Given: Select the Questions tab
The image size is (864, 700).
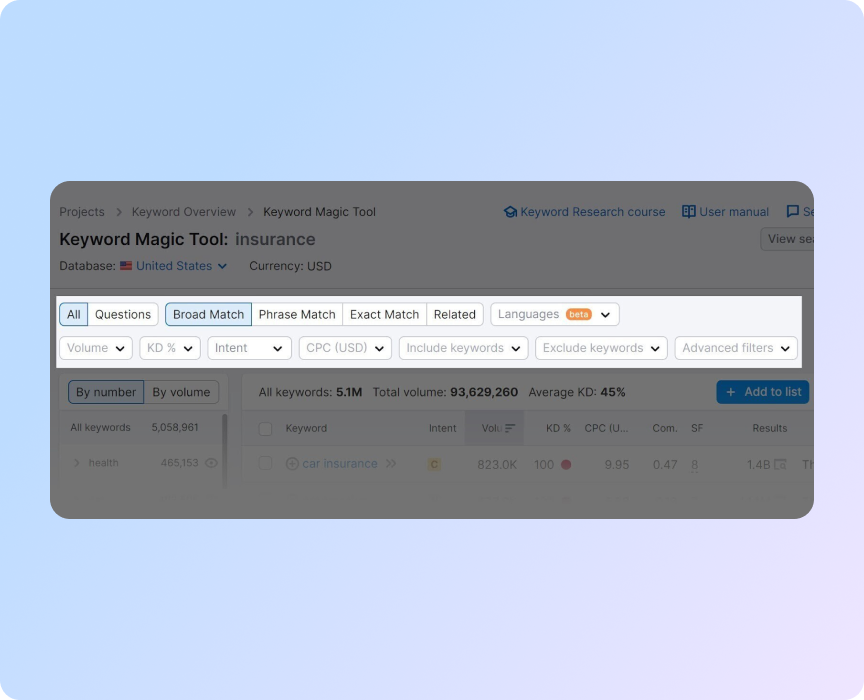Looking at the screenshot, I should pos(122,314).
